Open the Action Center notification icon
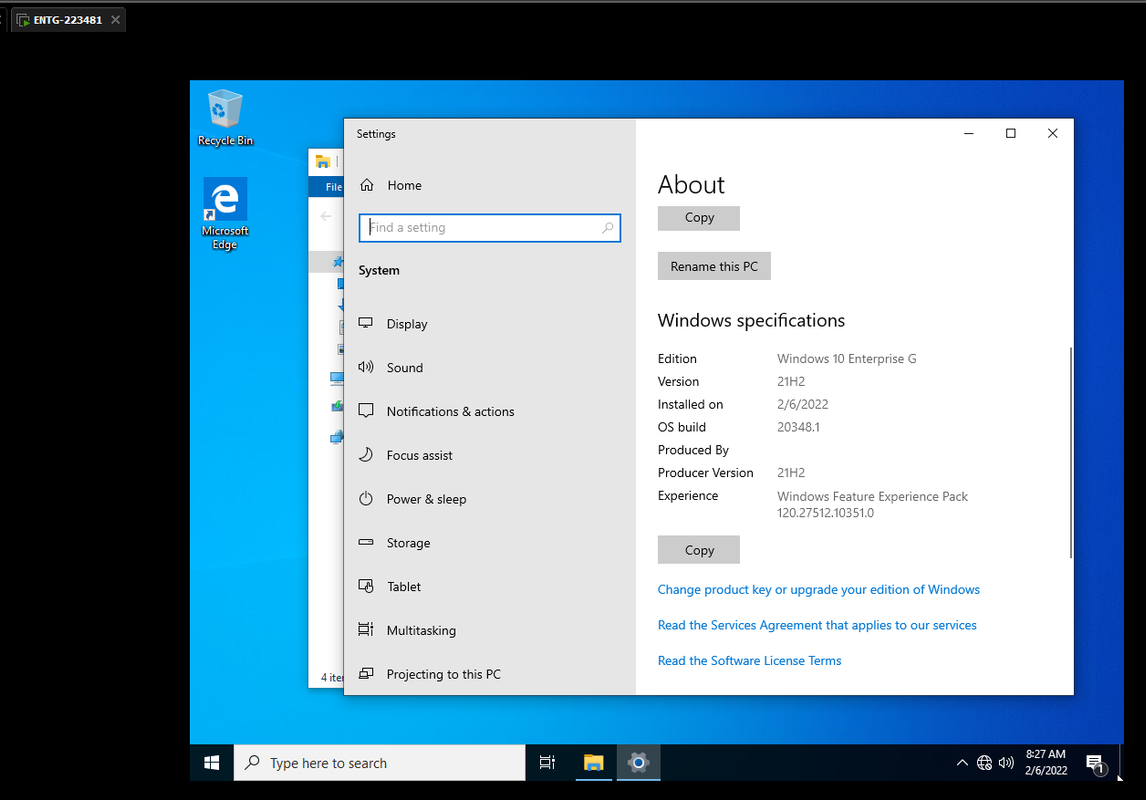 [1095, 763]
